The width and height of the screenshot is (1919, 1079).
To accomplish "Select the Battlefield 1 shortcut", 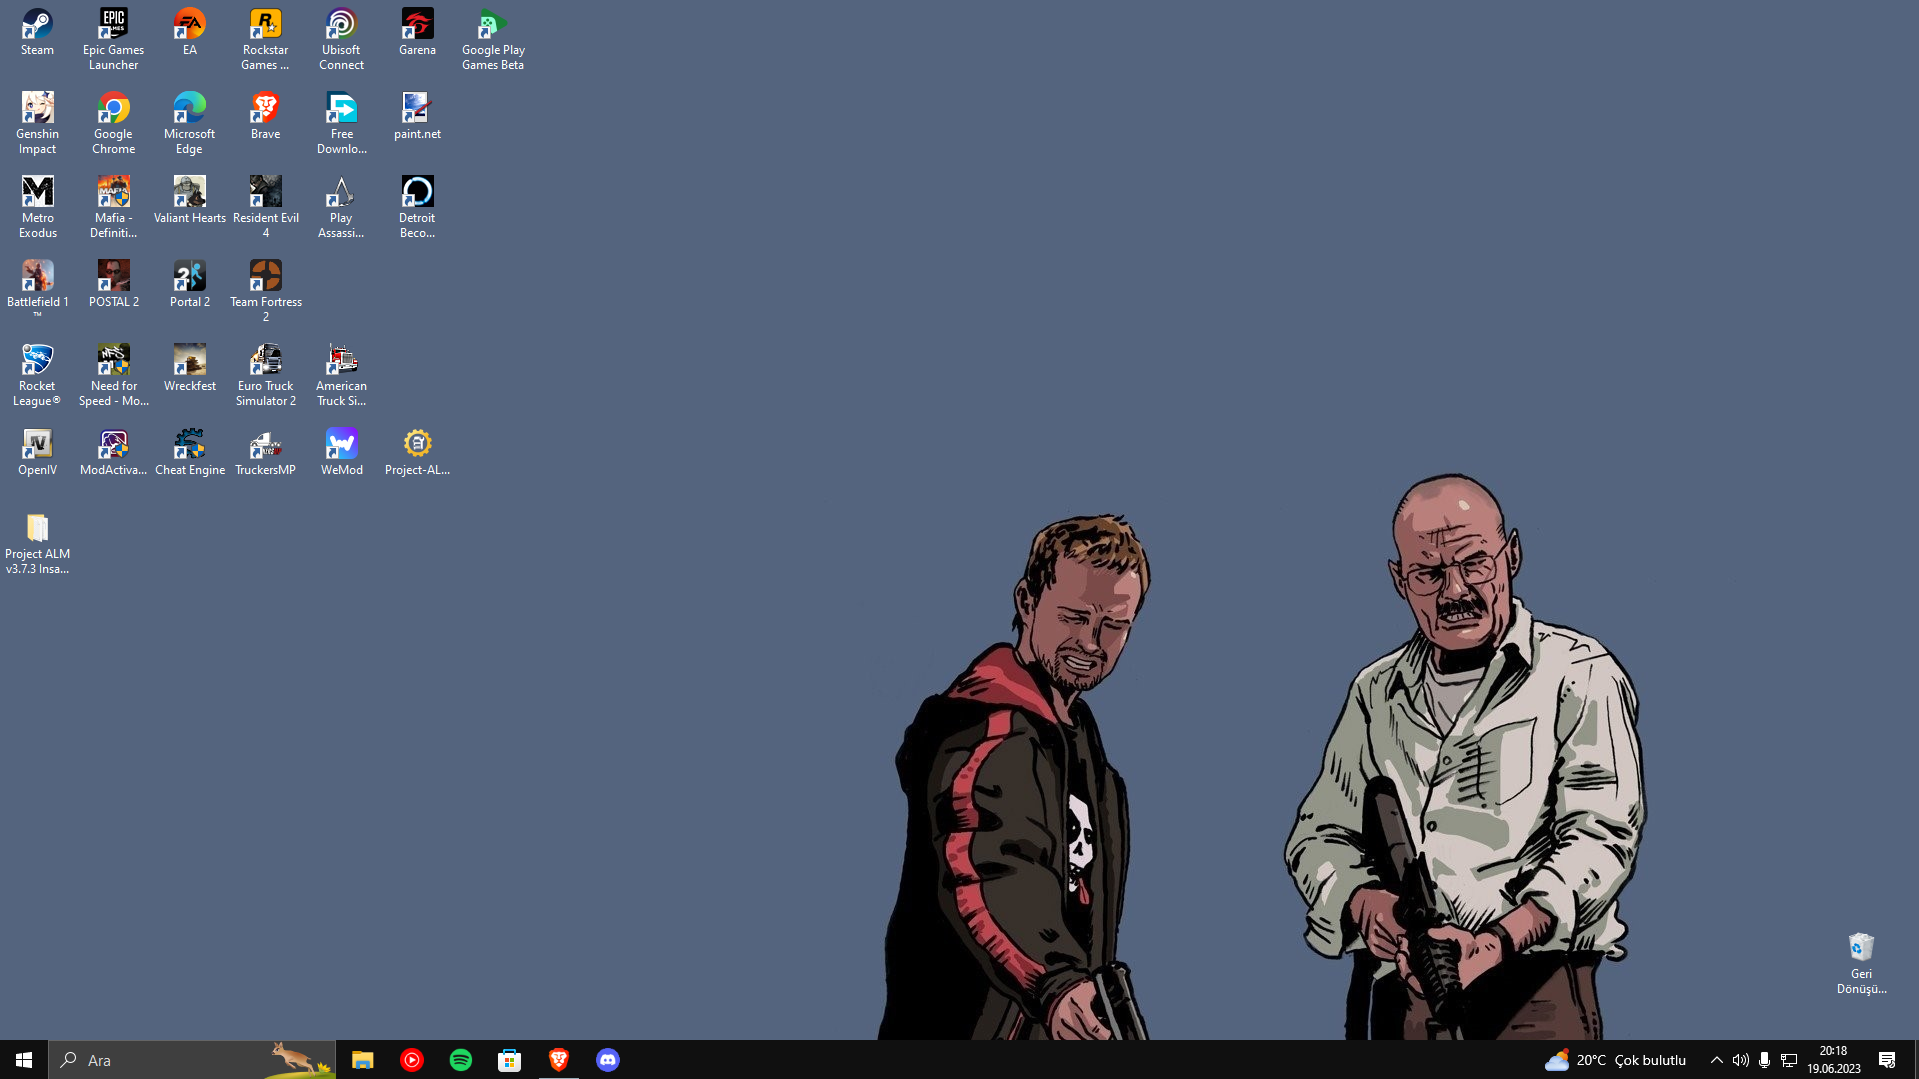I will pos(37,290).
